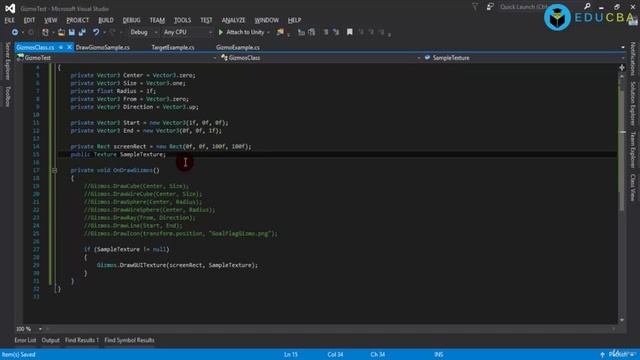
Task: Click the notifications flag icon
Action: tap(475, 7)
